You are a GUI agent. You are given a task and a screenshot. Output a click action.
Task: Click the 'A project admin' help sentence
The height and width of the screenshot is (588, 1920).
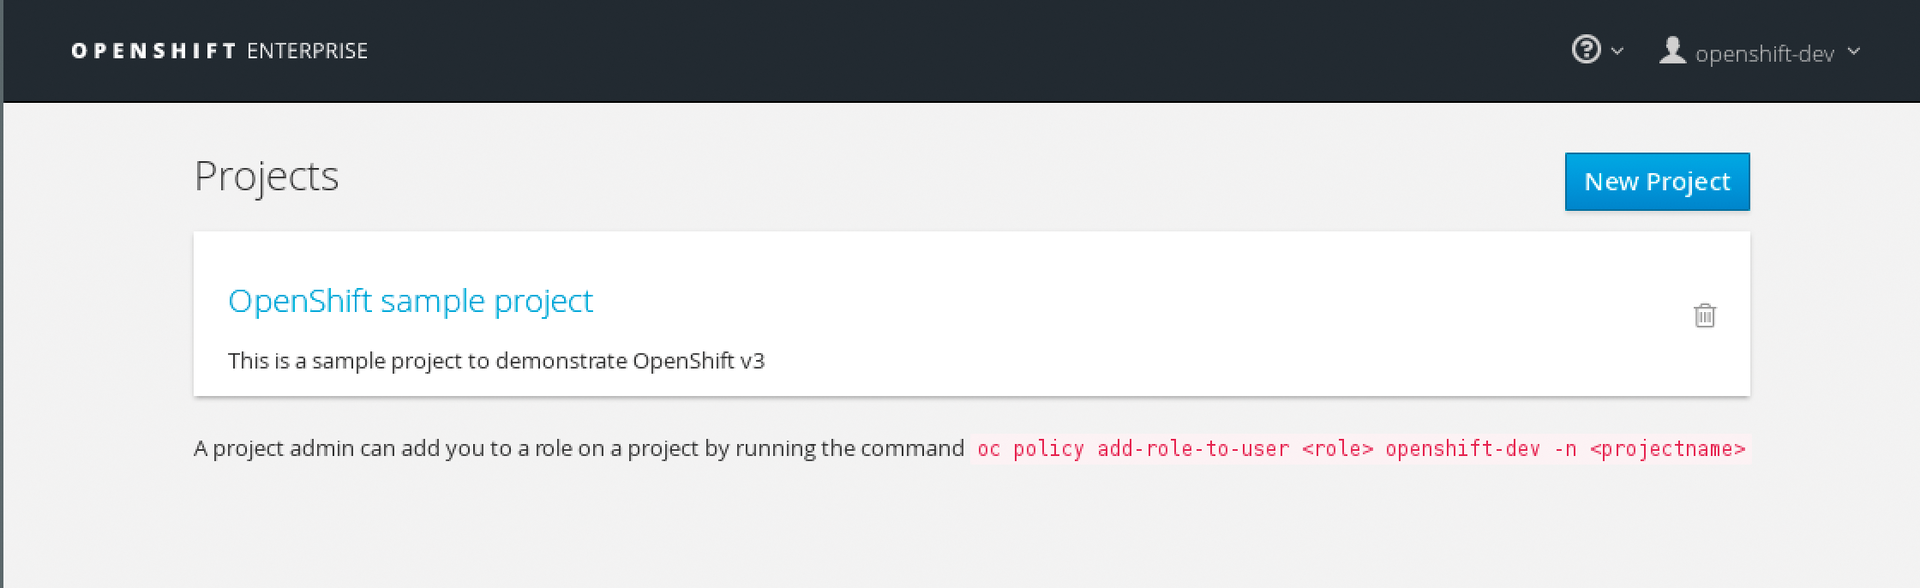coord(578,448)
